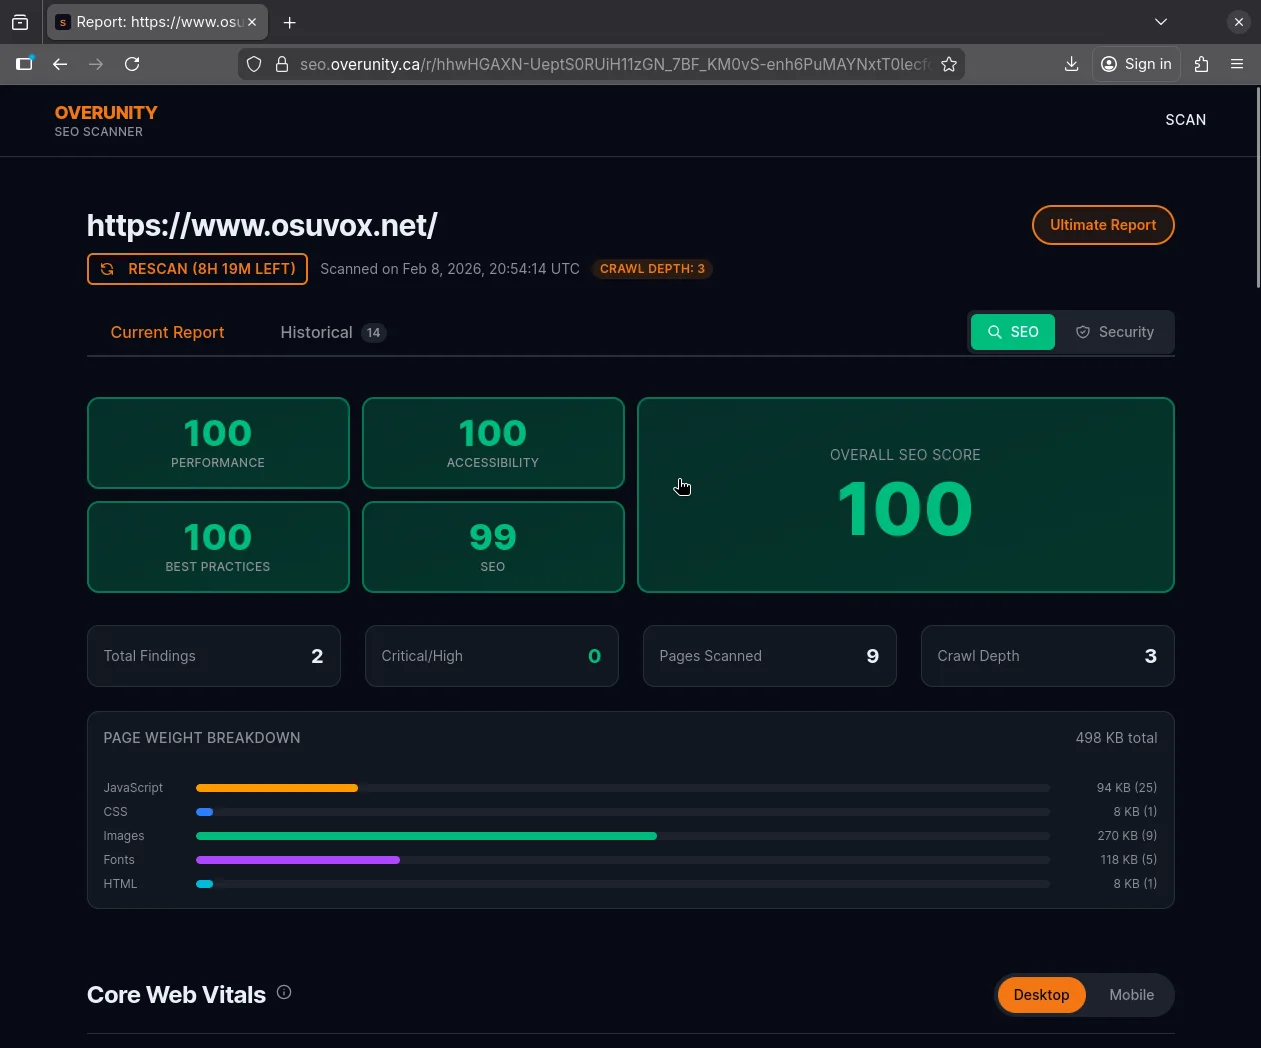Click the Pages Scanned 9 box

770,656
